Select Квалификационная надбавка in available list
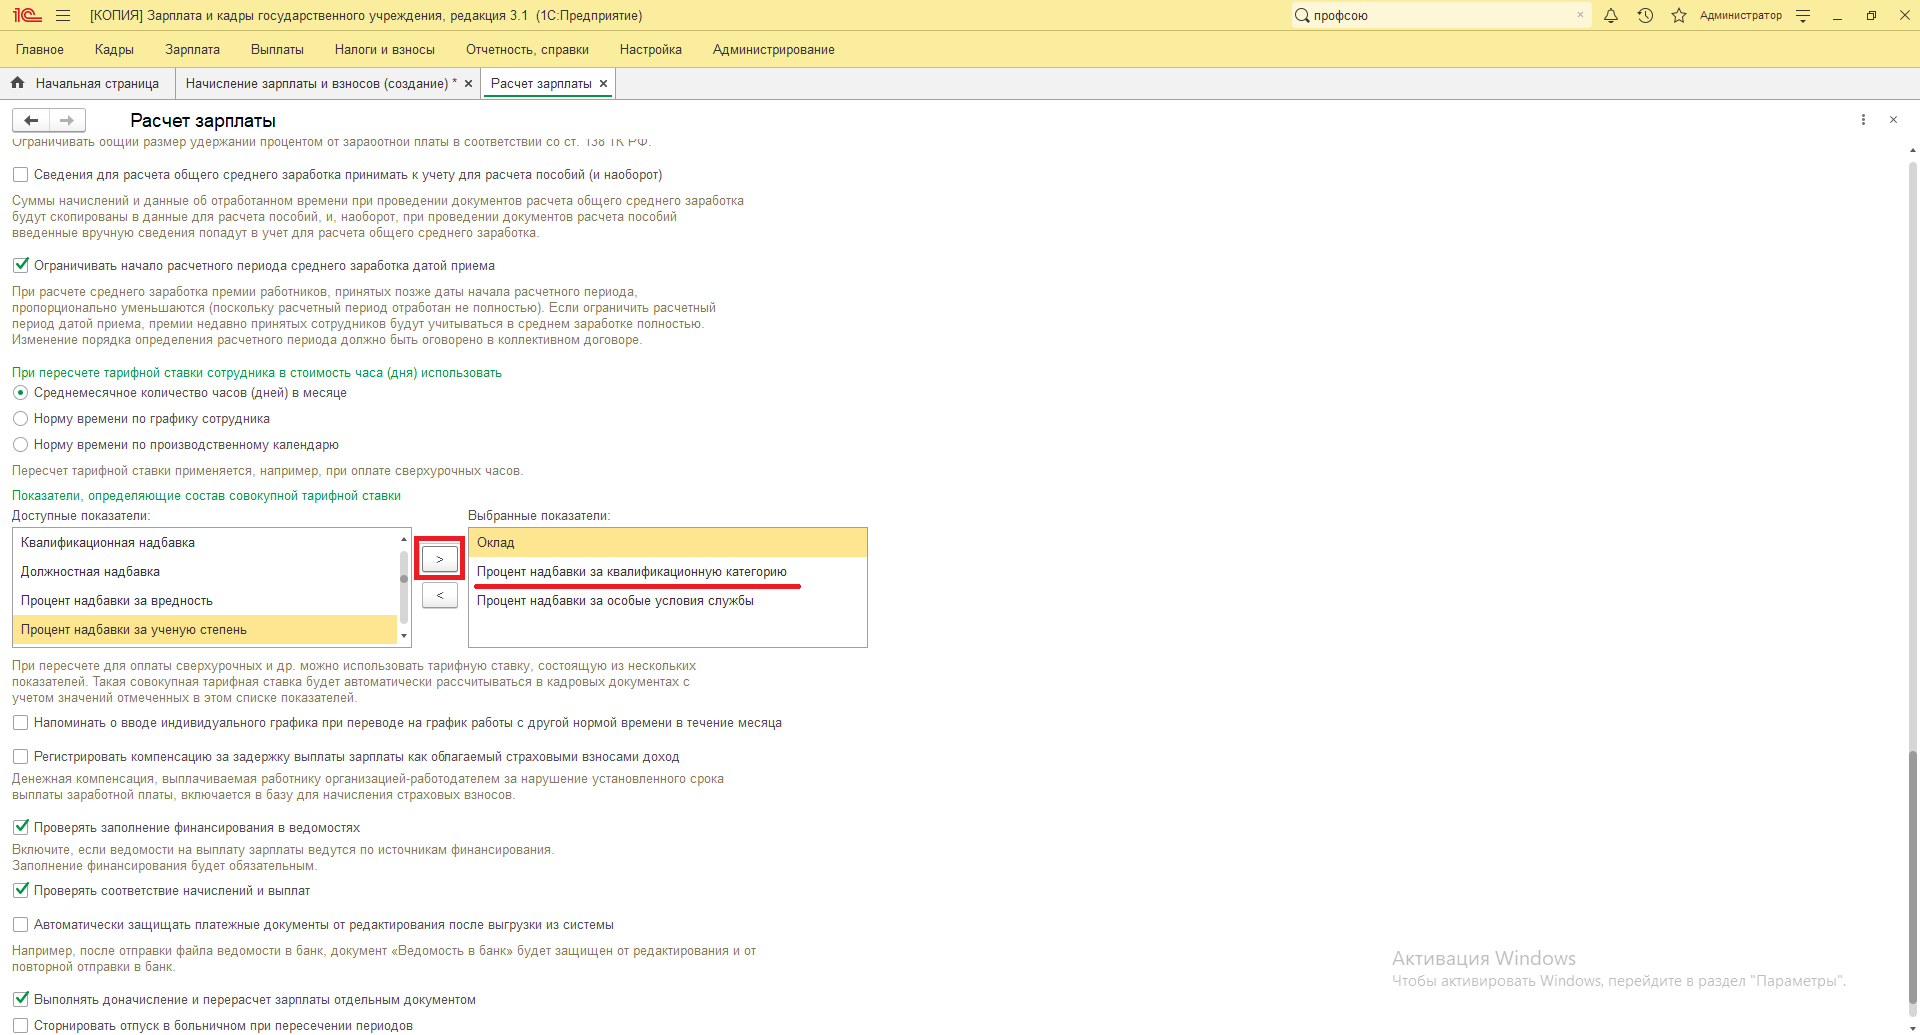 pos(205,543)
